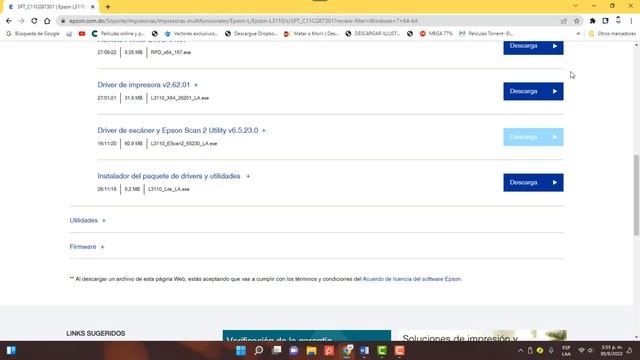Viewport: 640px width, 360px height.
Task: Open the Chrome three-dot menu
Action: tap(631, 21)
